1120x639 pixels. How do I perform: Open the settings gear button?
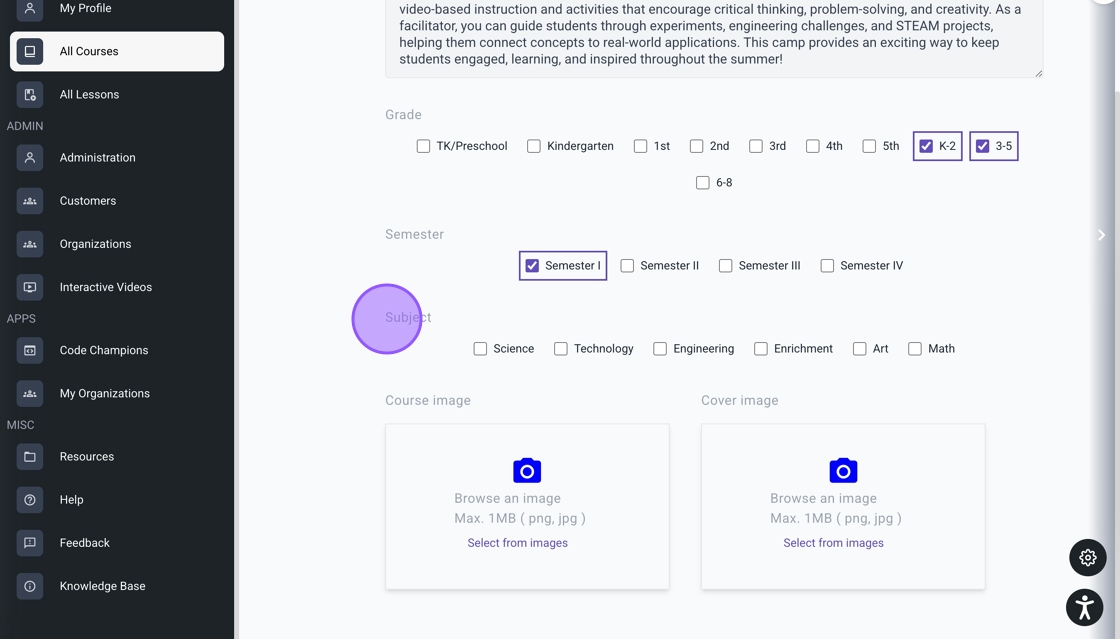[1087, 558]
